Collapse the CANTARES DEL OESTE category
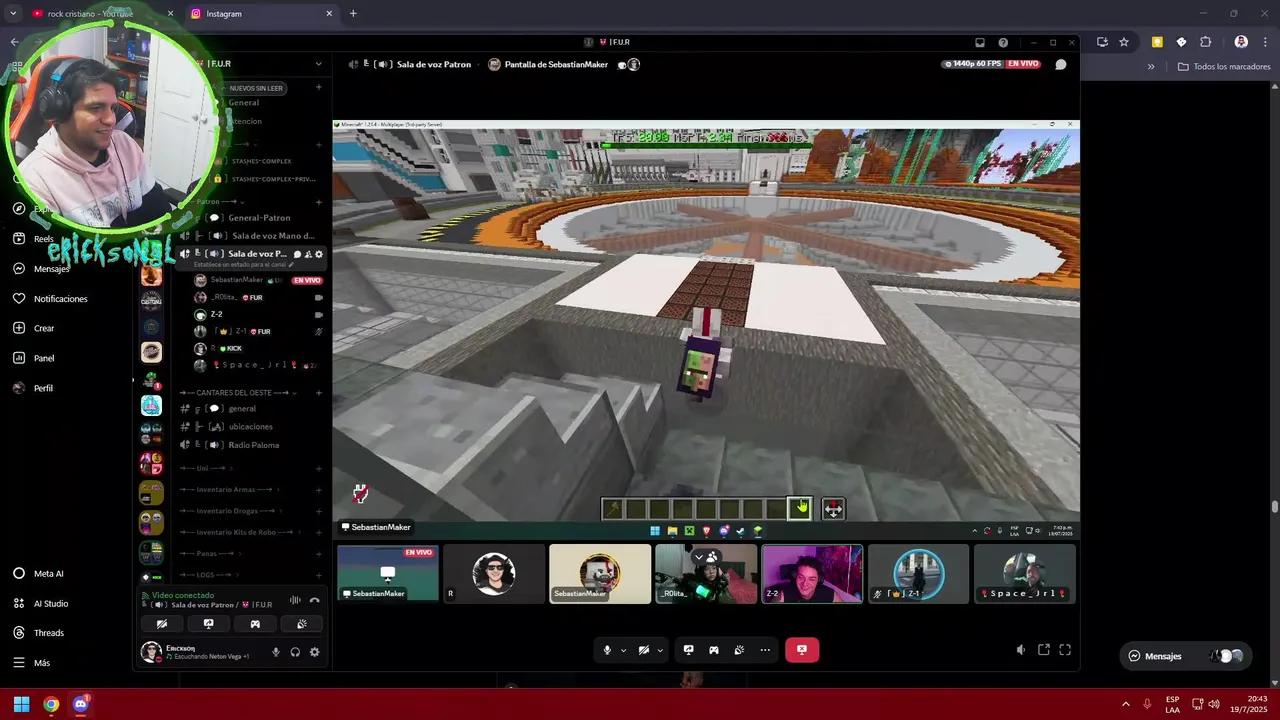The width and height of the screenshot is (1280, 720). [x=240, y=393]
